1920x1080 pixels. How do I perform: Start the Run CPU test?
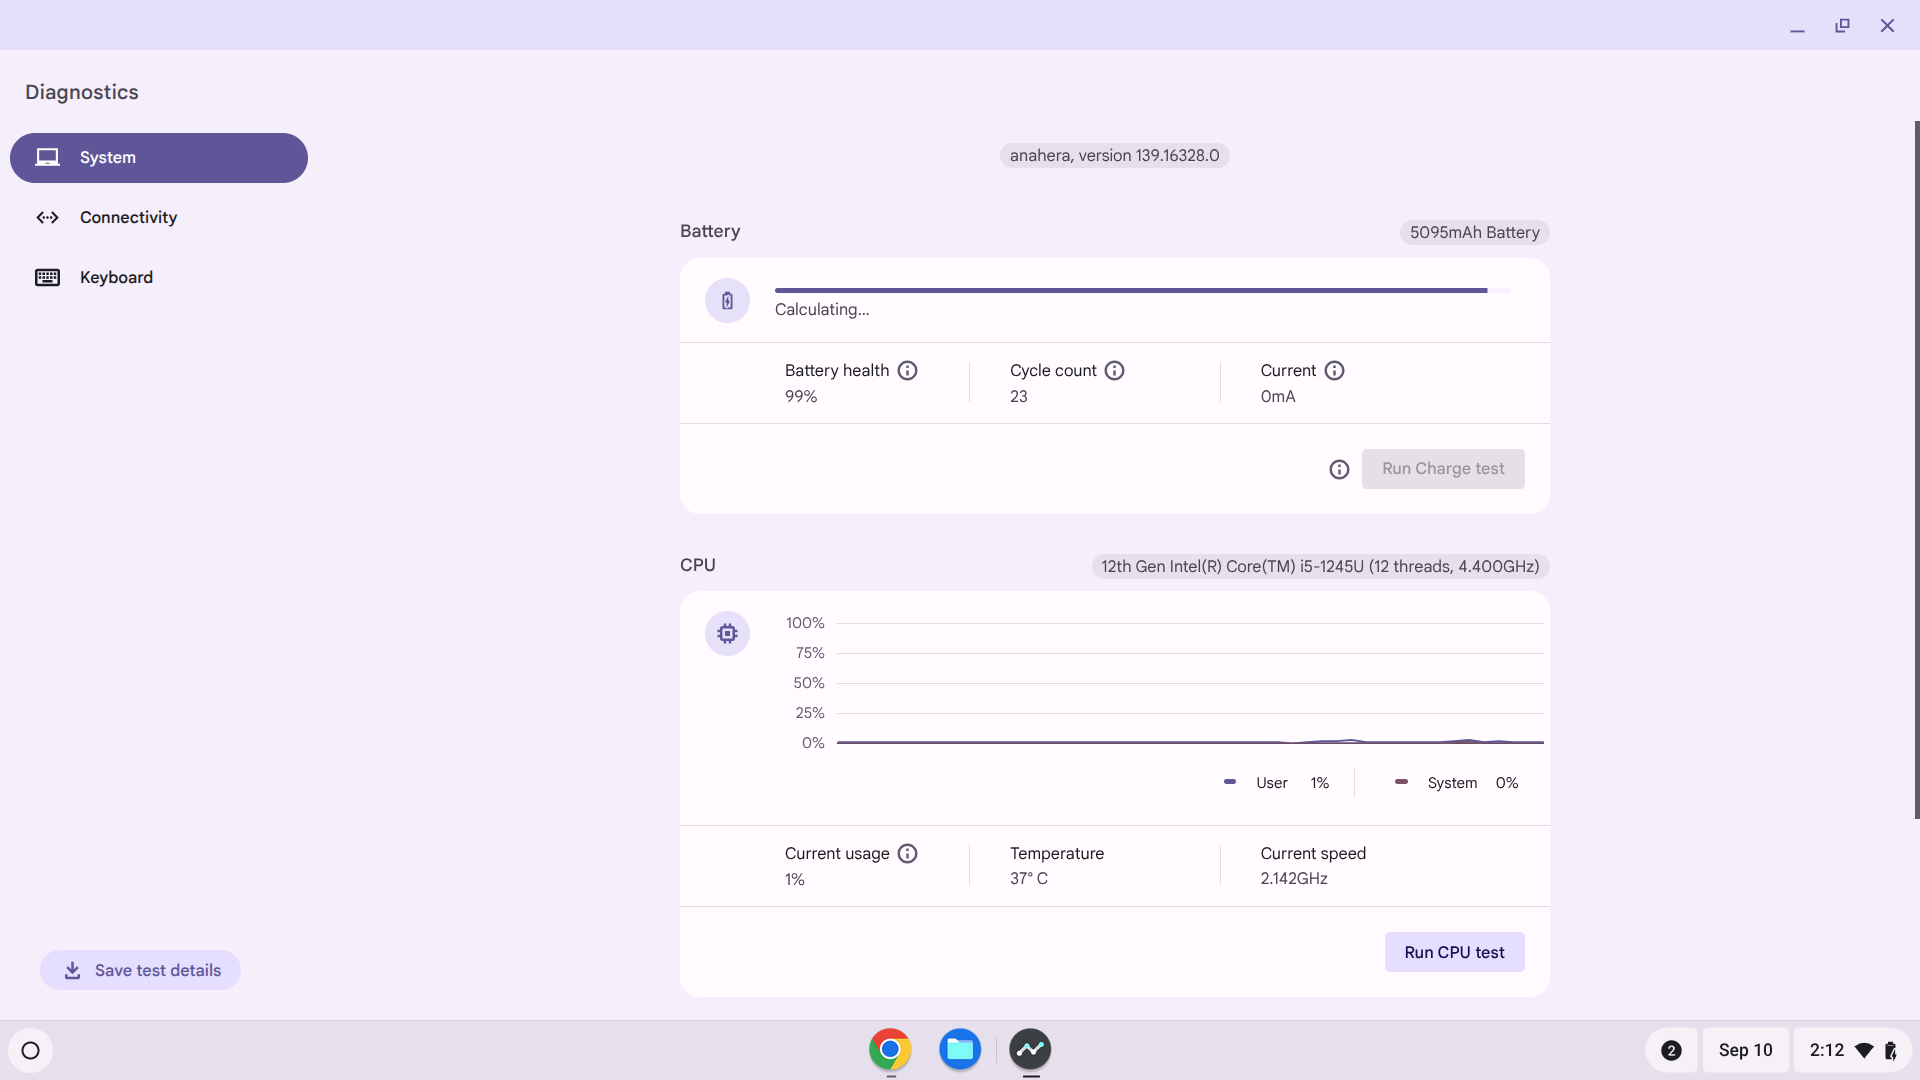[1454, 953]
